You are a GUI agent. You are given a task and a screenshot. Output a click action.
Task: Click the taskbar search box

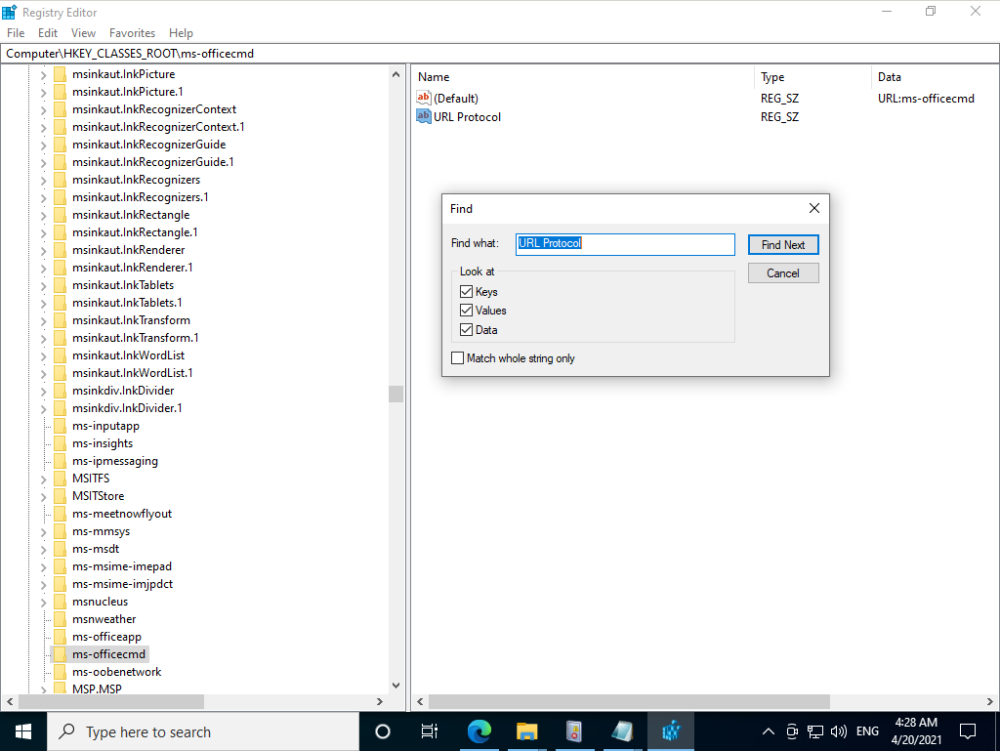(203, 732)
